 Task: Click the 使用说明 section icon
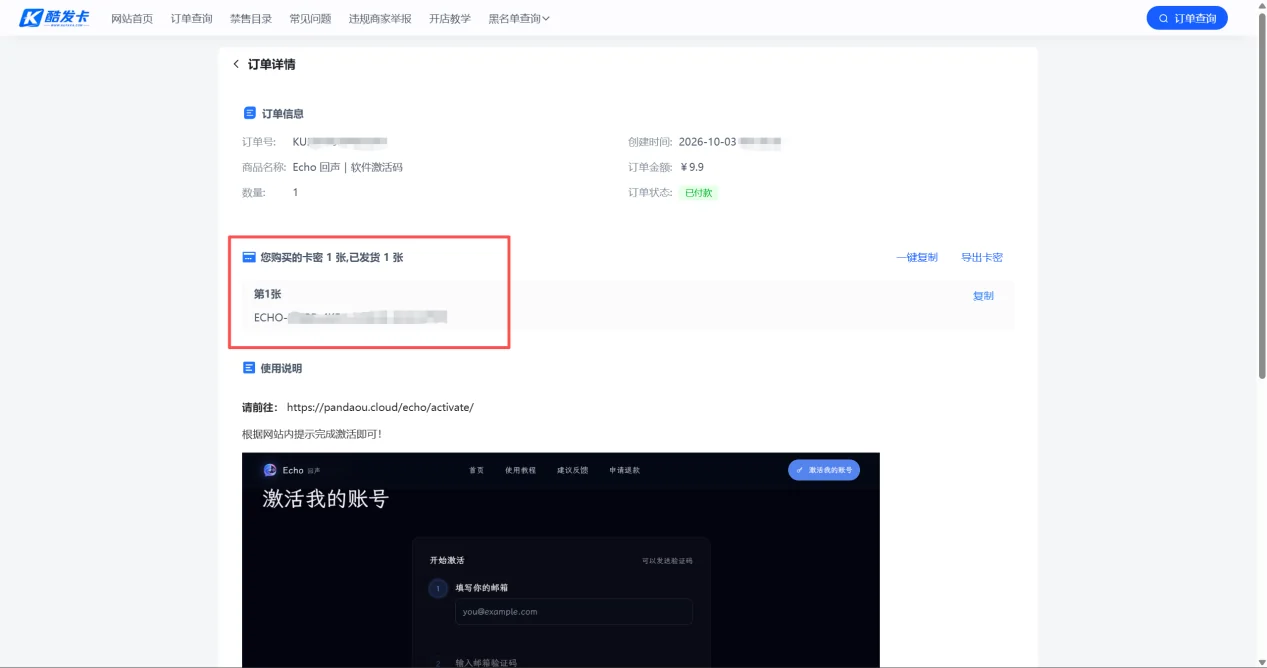(249, 368)
